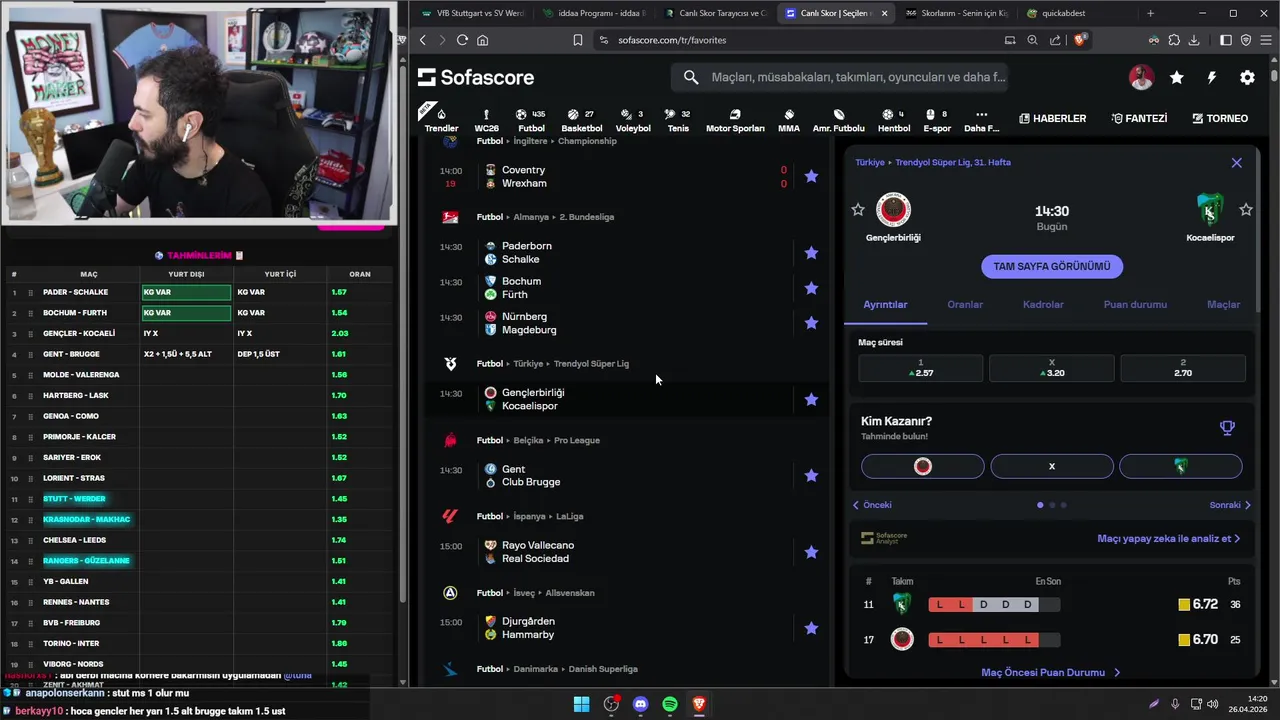Select the home win odds 2.57

point(920,368)
